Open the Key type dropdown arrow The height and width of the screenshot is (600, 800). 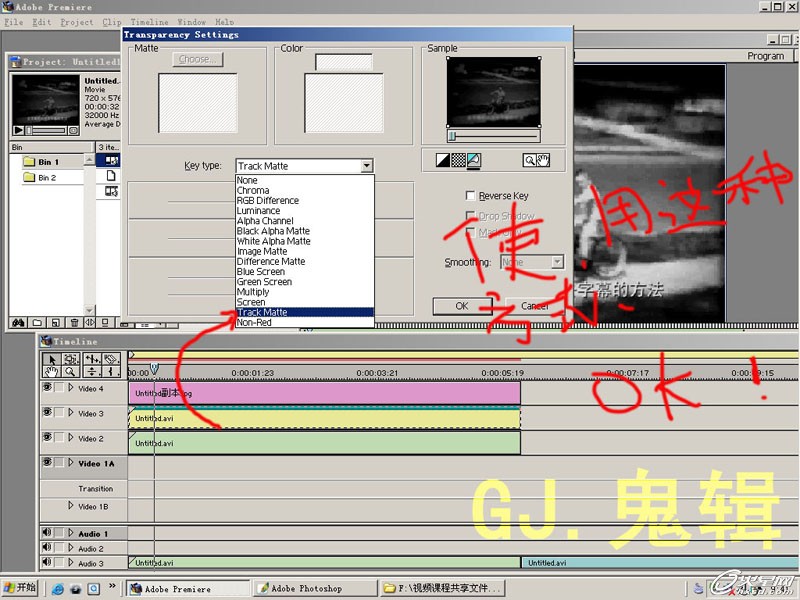point(366,166)
